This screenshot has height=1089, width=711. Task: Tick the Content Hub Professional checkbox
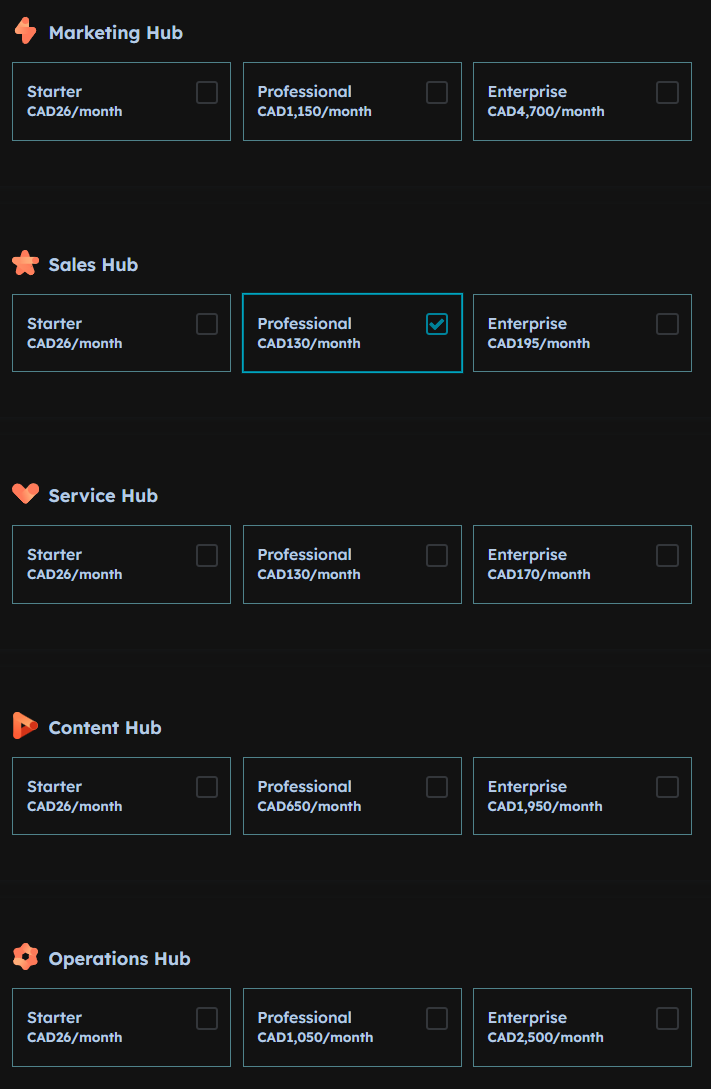click(x=437, y=788)
